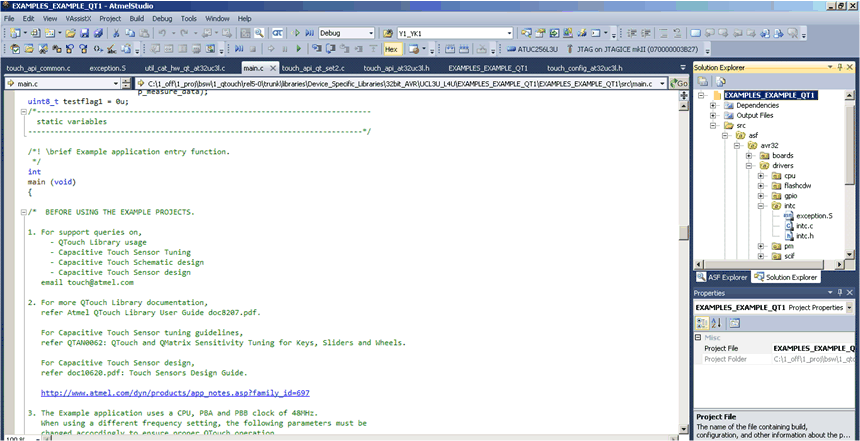
Task: Click the Start Debugging and Break icon
Action: 310,33
